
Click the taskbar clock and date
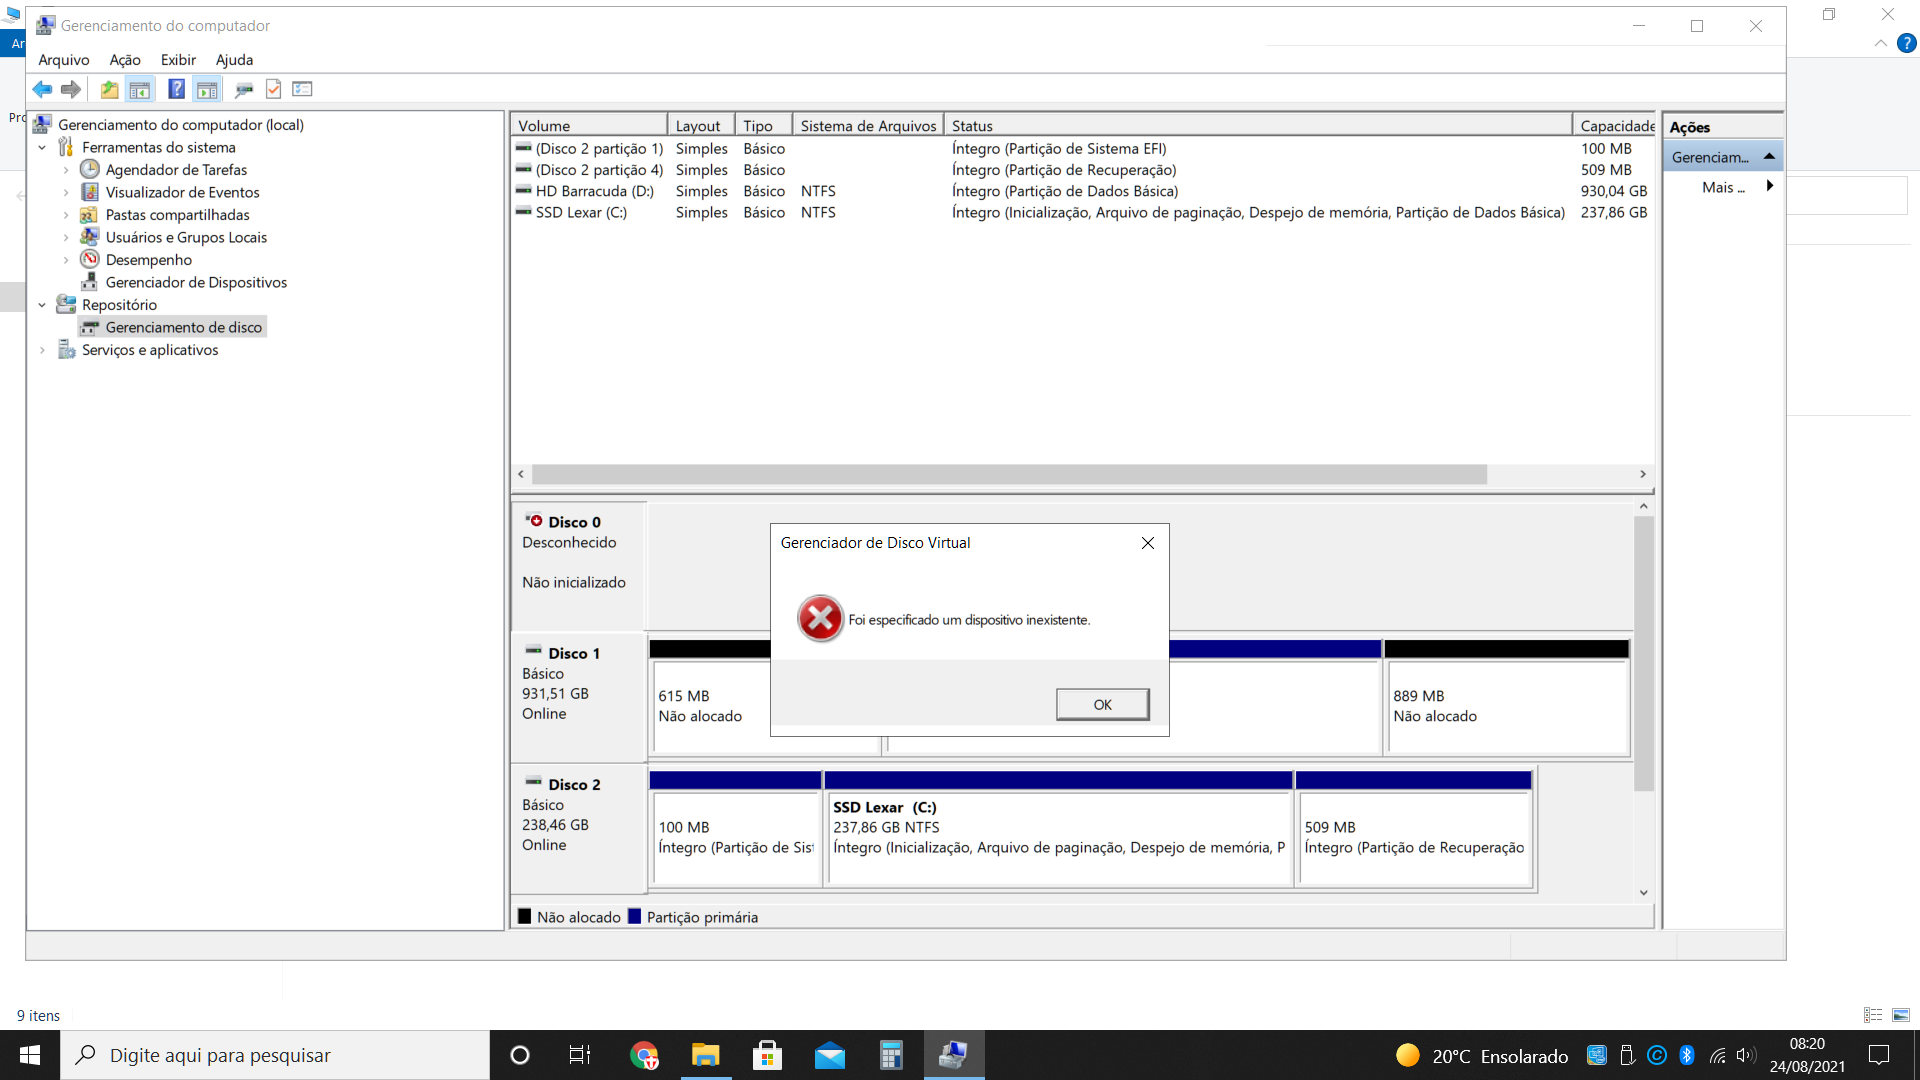click(1807, 1055)
